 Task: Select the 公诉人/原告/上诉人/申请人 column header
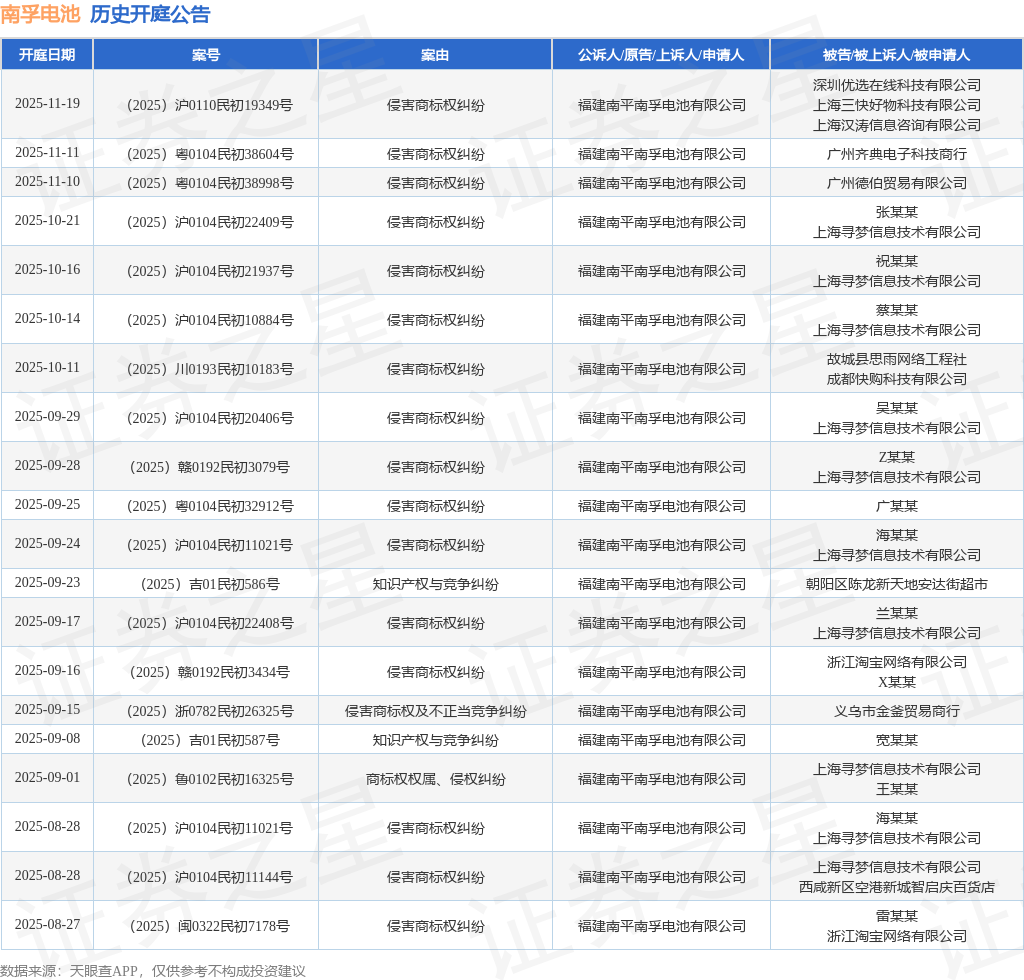coord(661,55)
